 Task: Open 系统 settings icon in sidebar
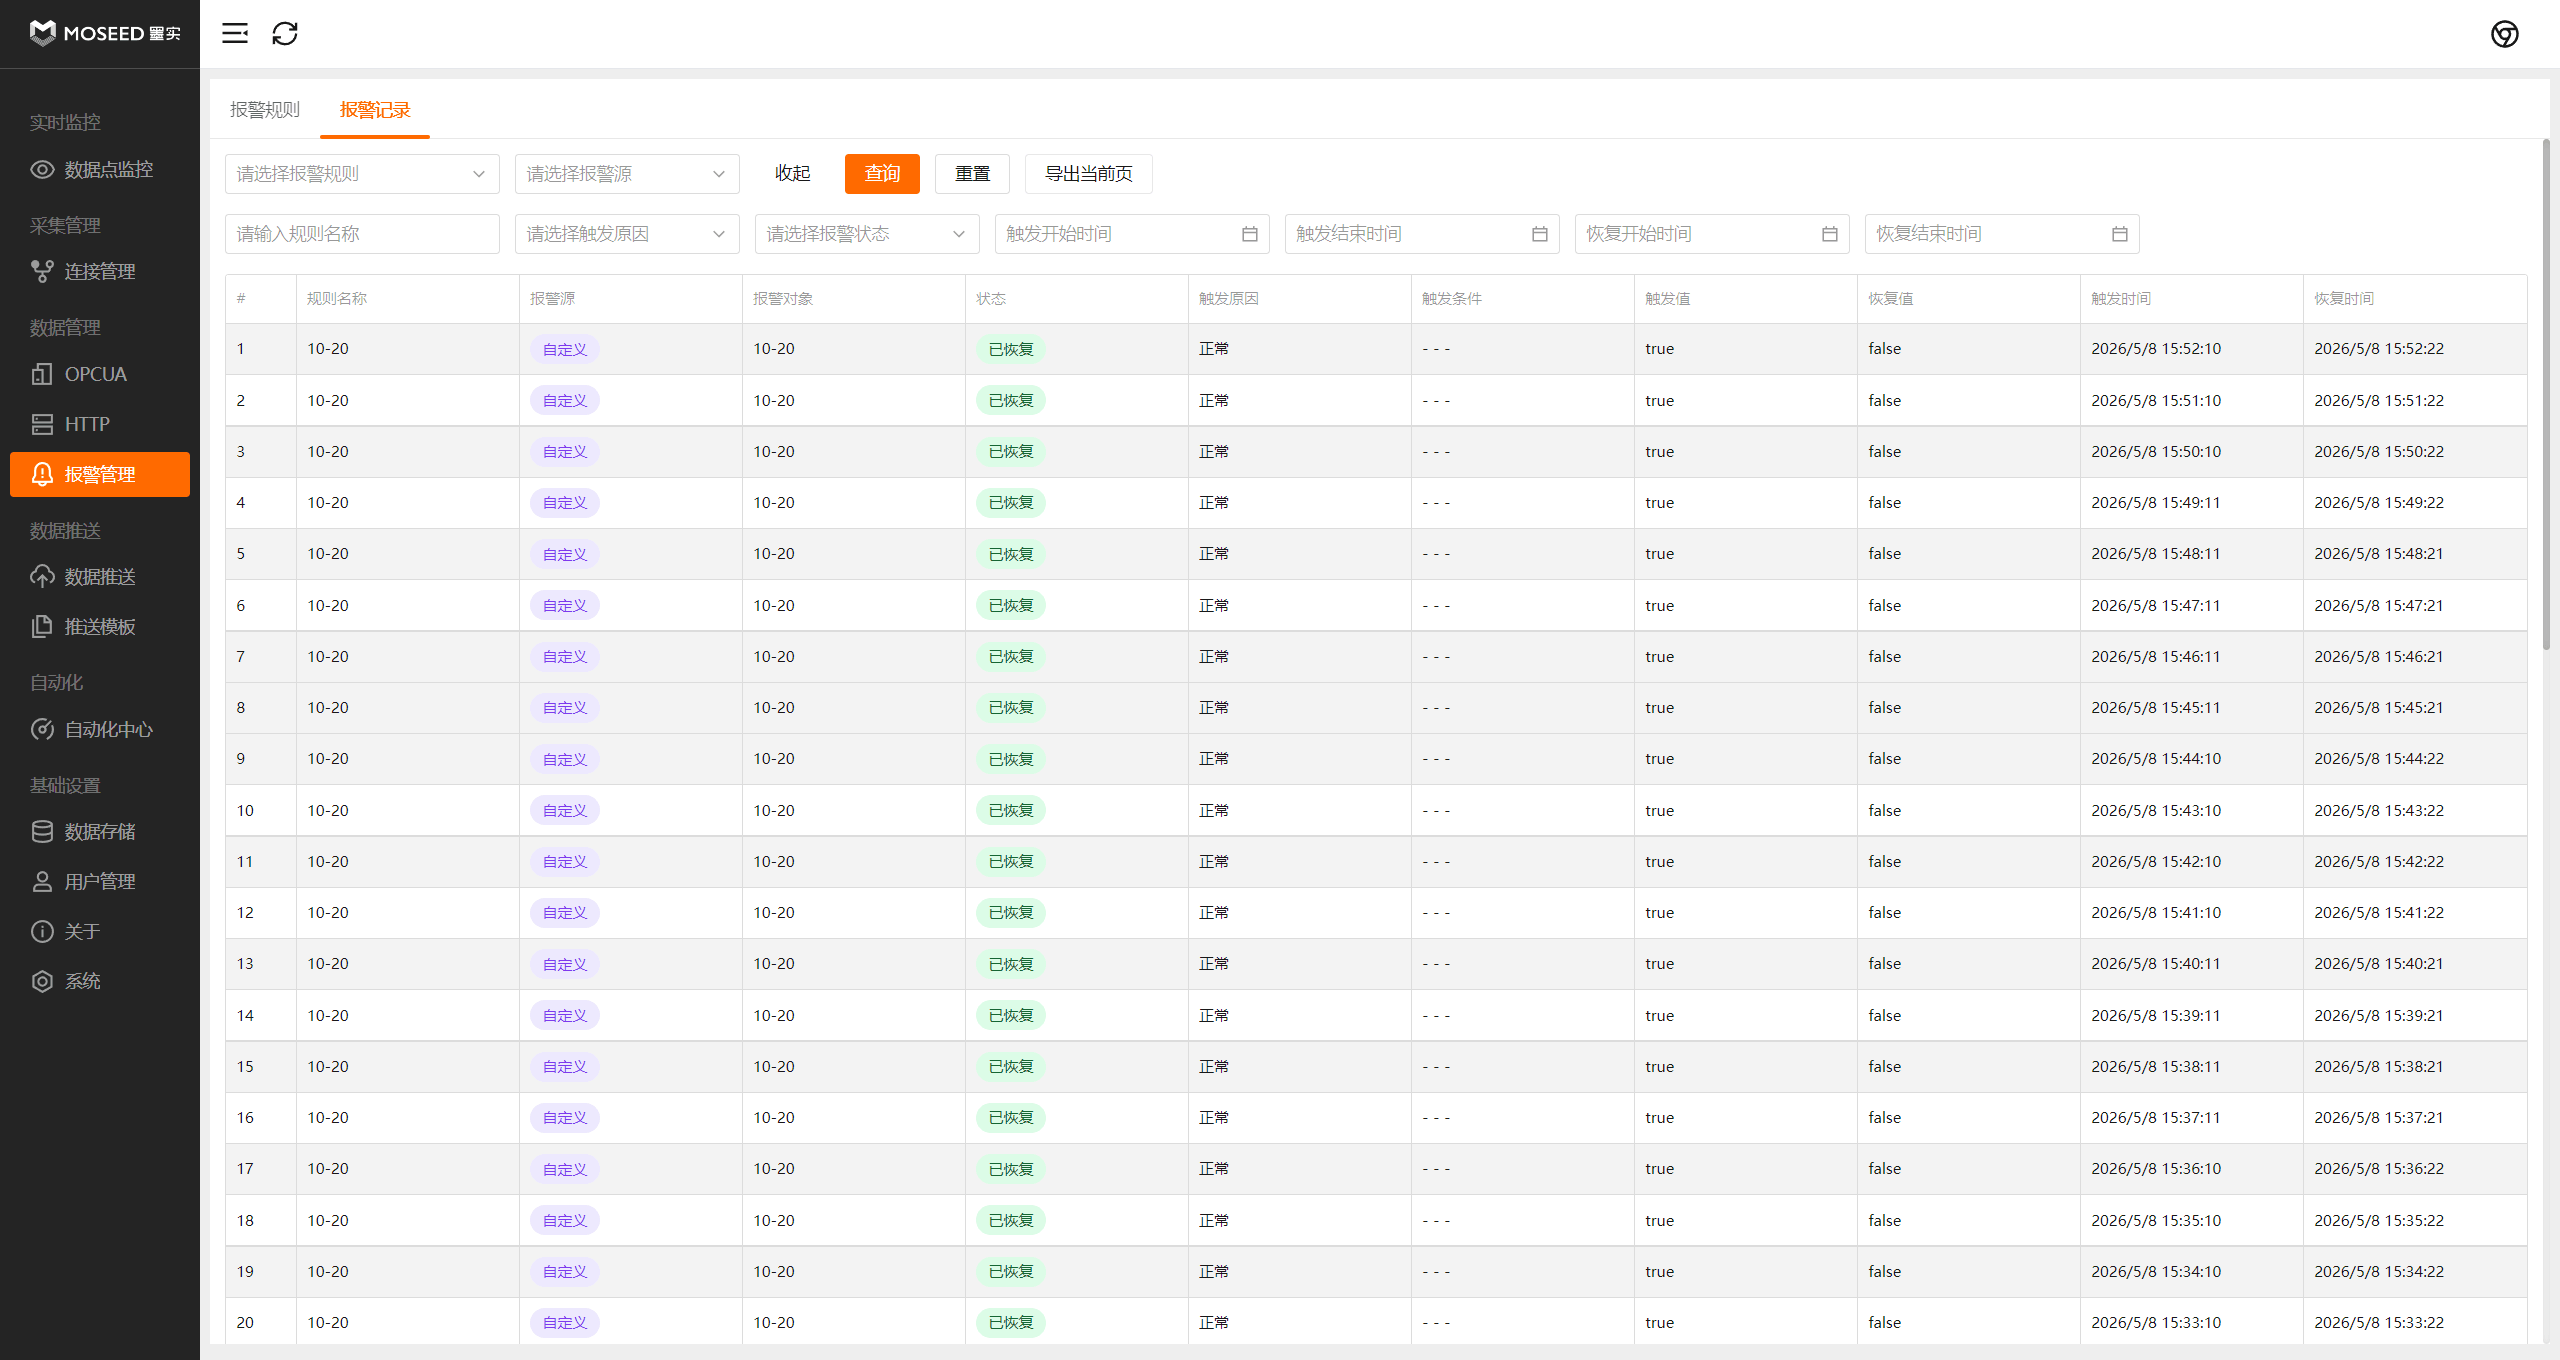pos(42,981)
